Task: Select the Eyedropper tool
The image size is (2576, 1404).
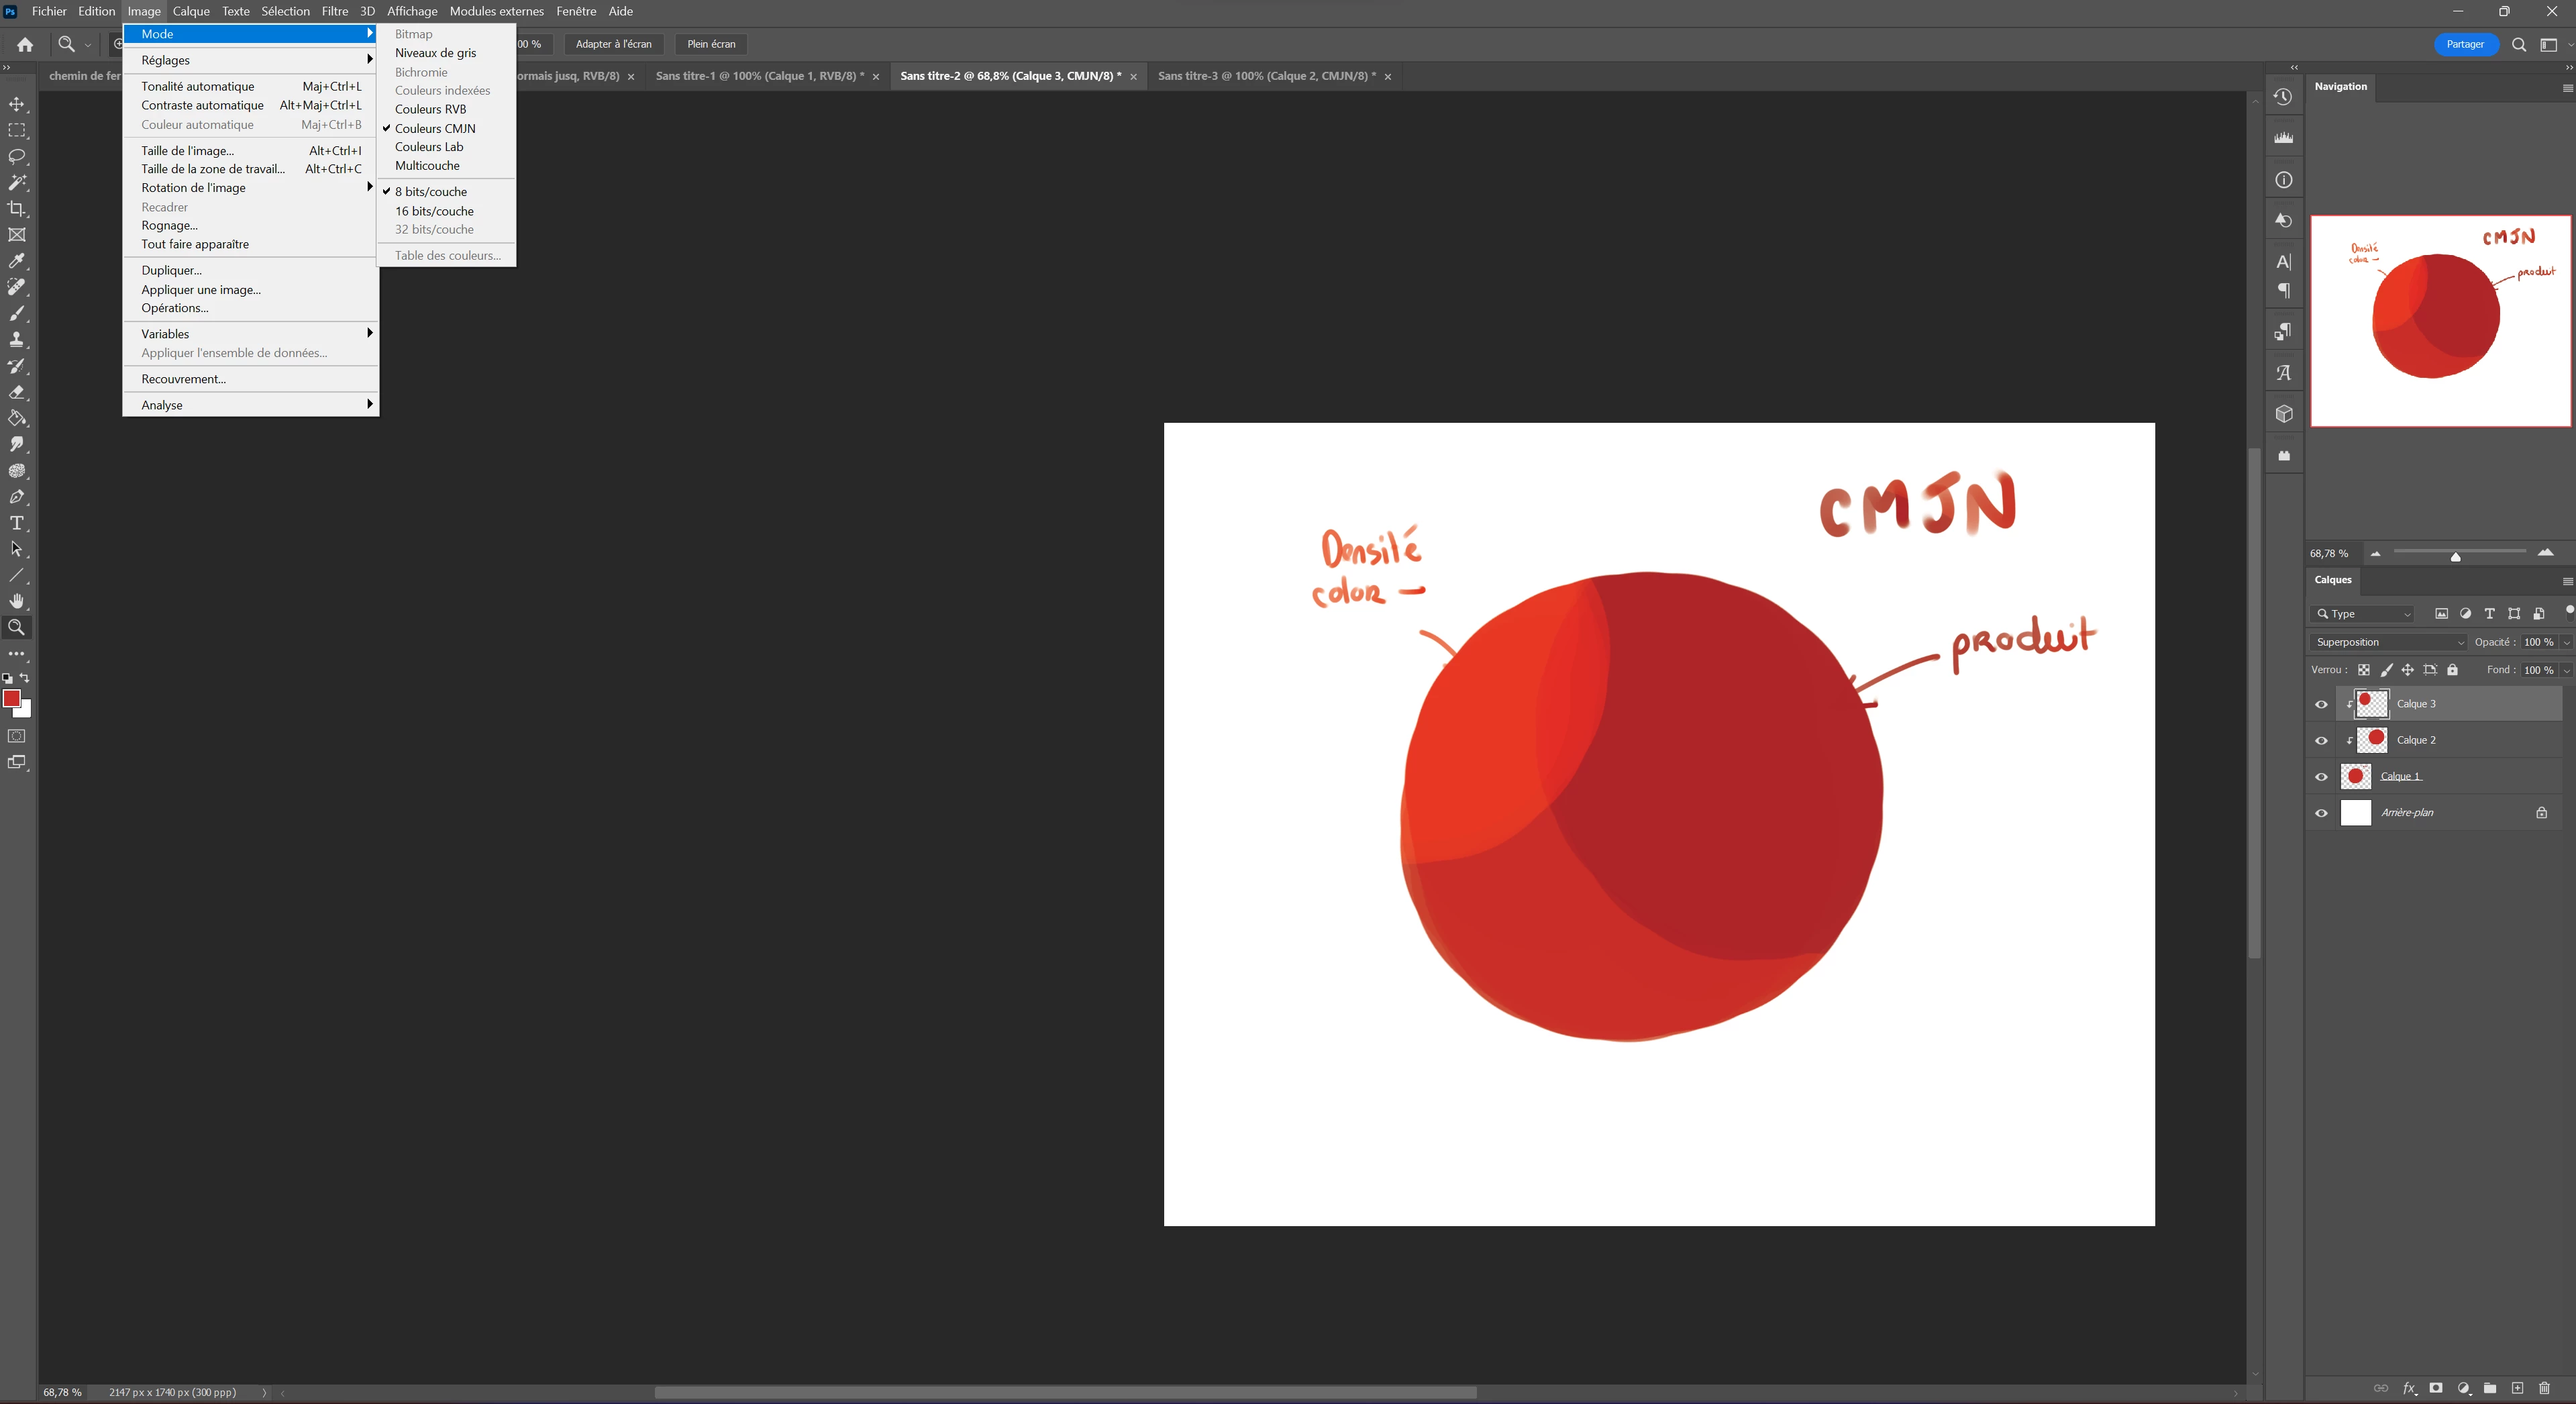Action: coord(17,261)
